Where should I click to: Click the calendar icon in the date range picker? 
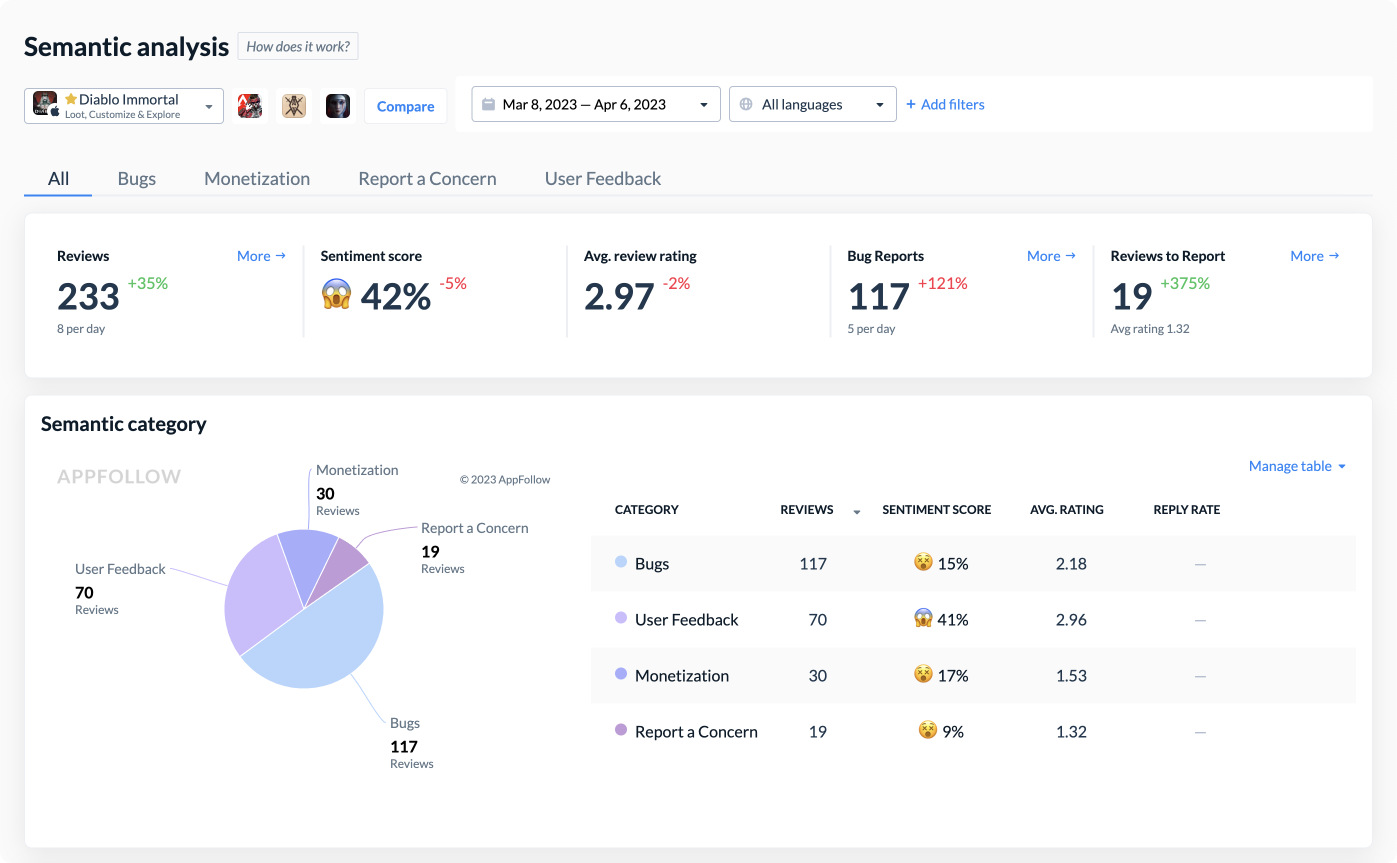click(487, 104)
